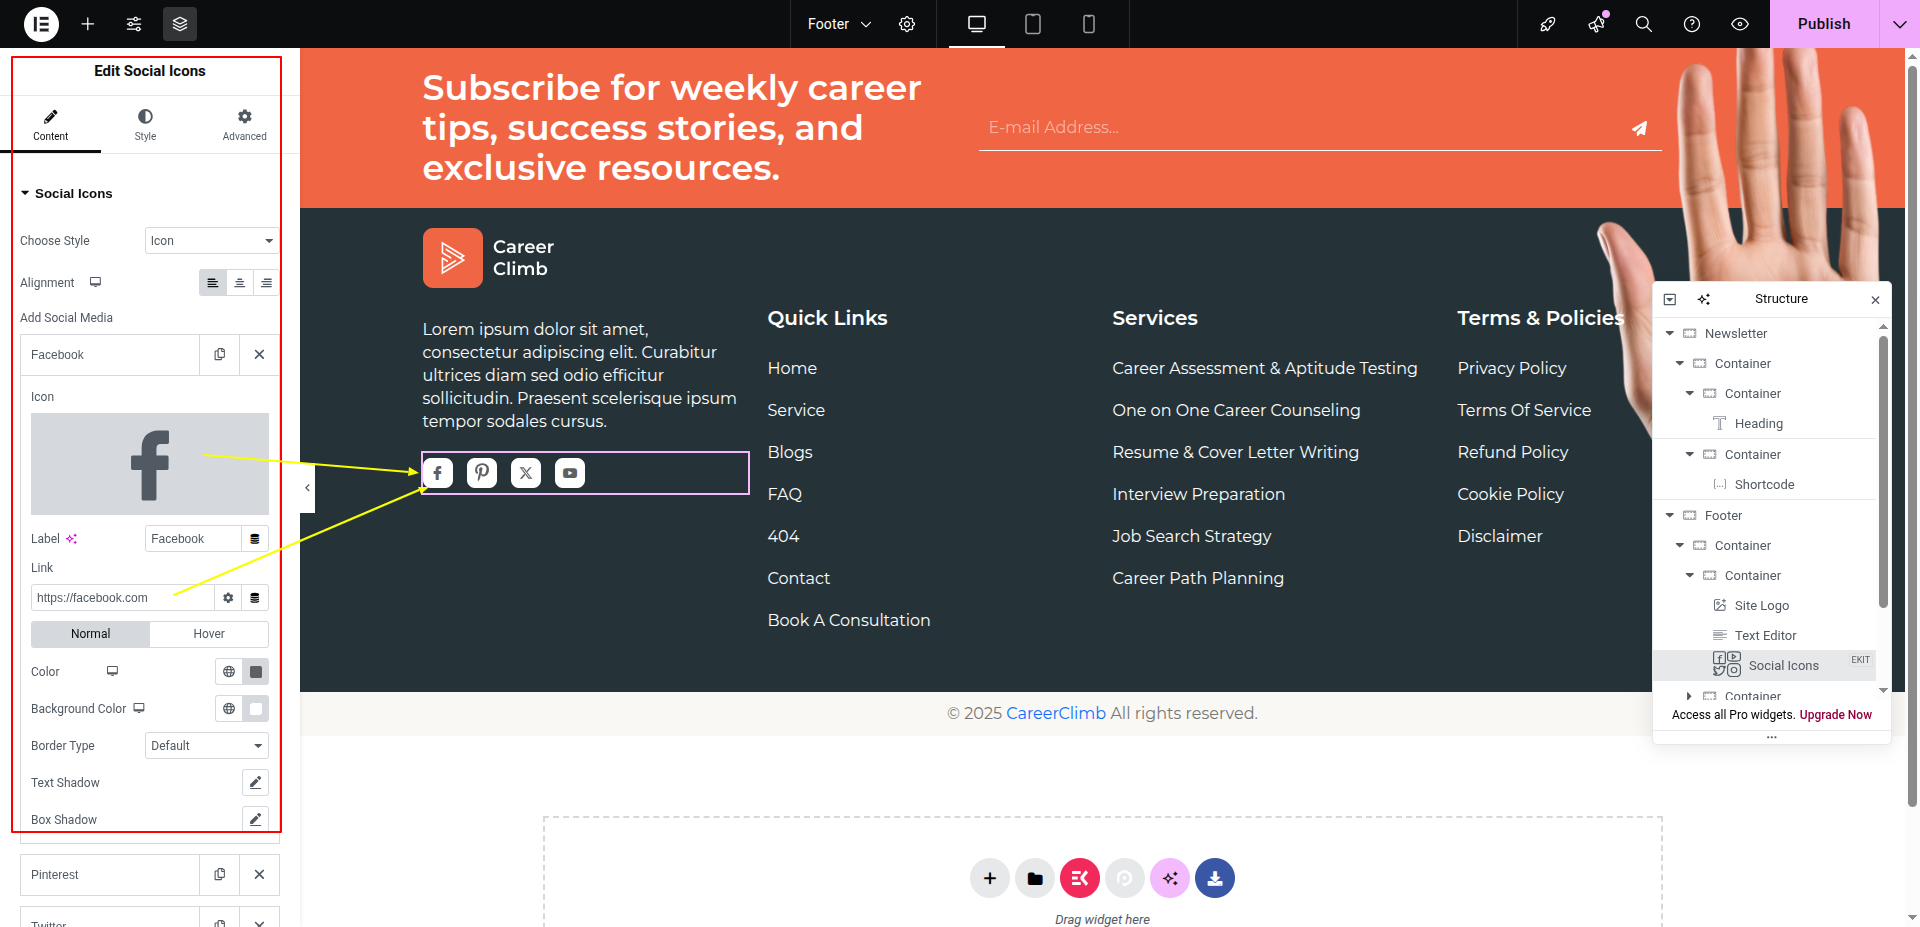The width and height of the screenshot is (1920, 927).
Task: Open the Style tab
Action: [x=145, y=125]
